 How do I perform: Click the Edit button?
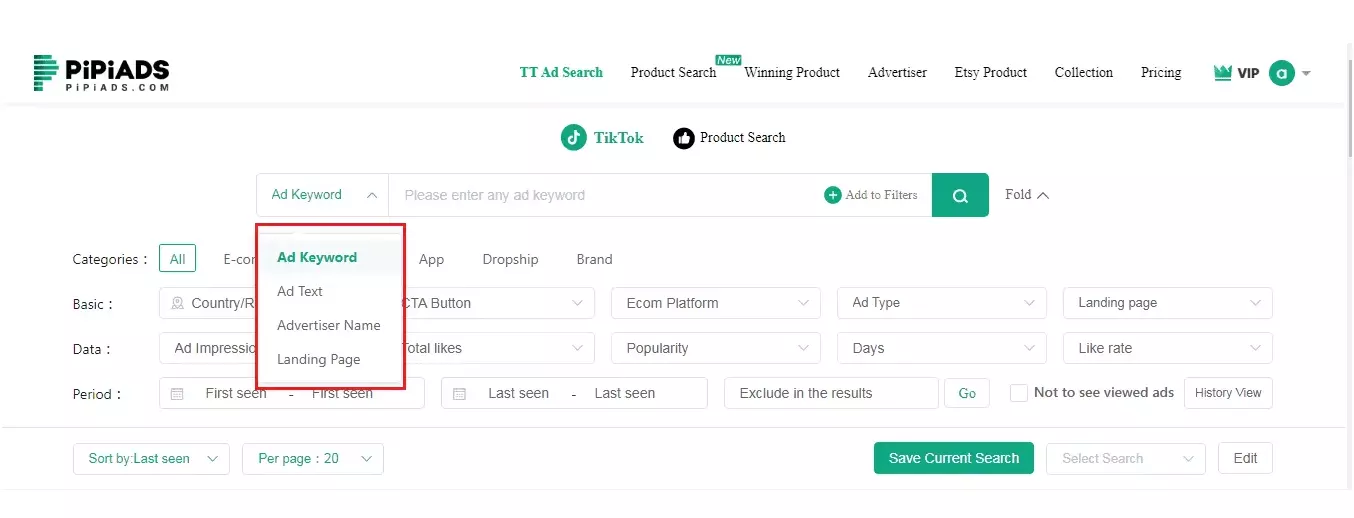click(x=1245, y=458)
